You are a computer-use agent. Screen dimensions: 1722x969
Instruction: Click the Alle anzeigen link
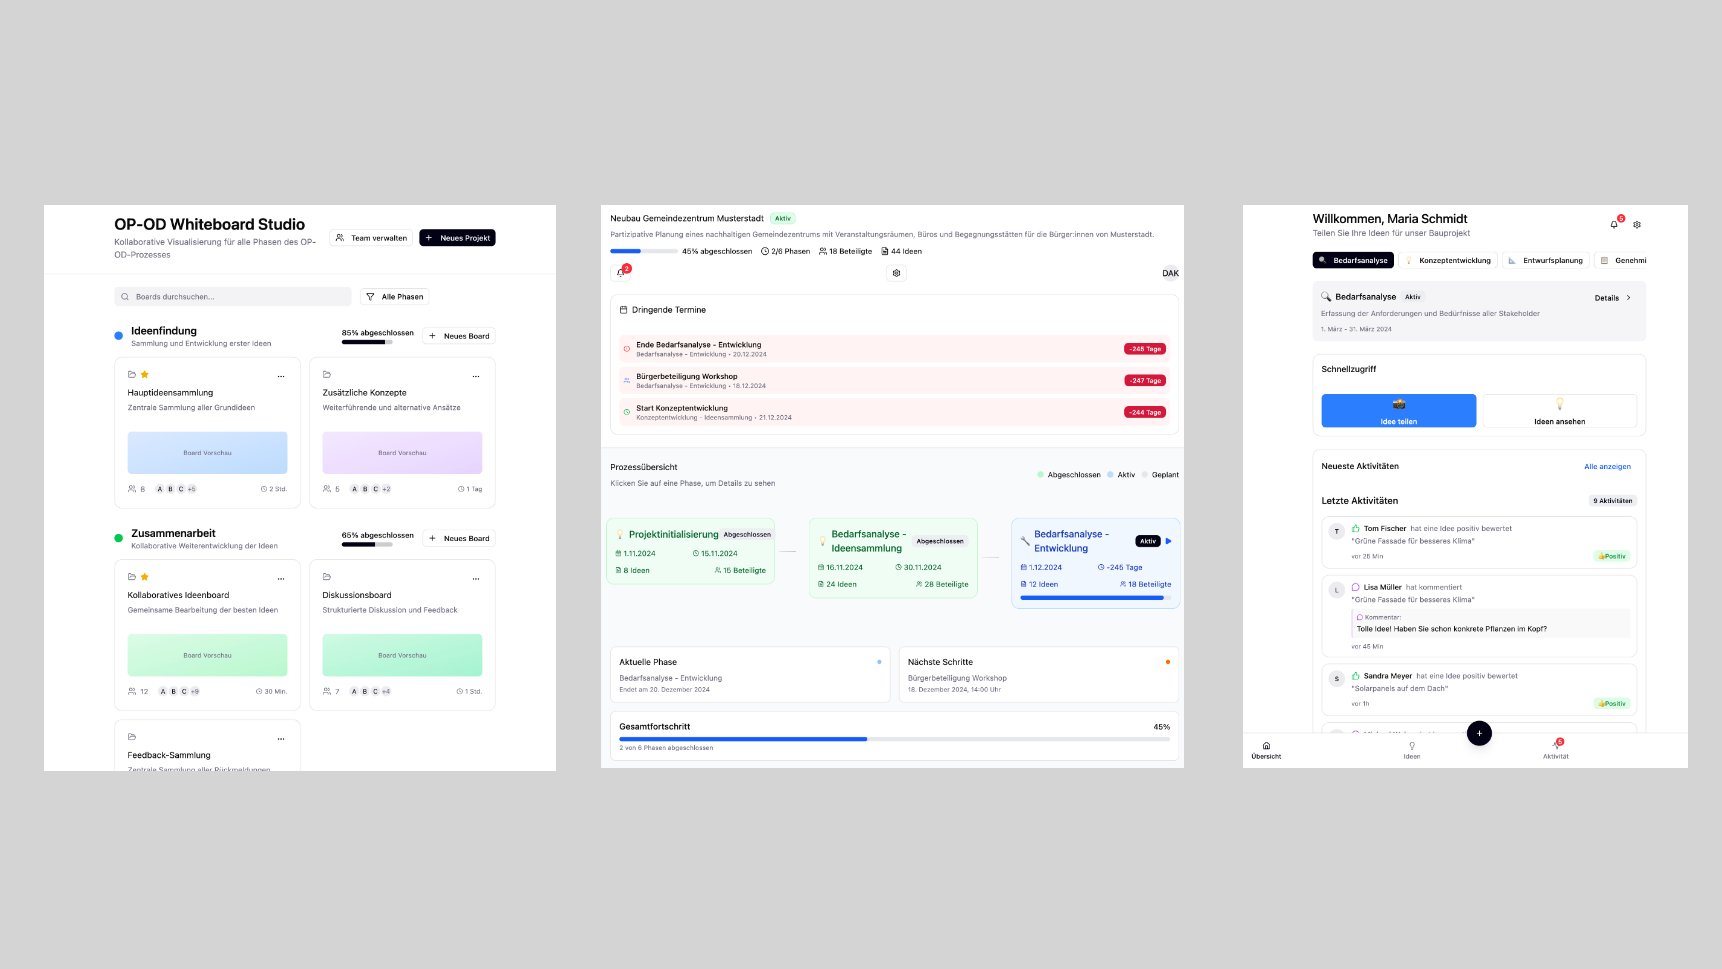point(1607,467)
